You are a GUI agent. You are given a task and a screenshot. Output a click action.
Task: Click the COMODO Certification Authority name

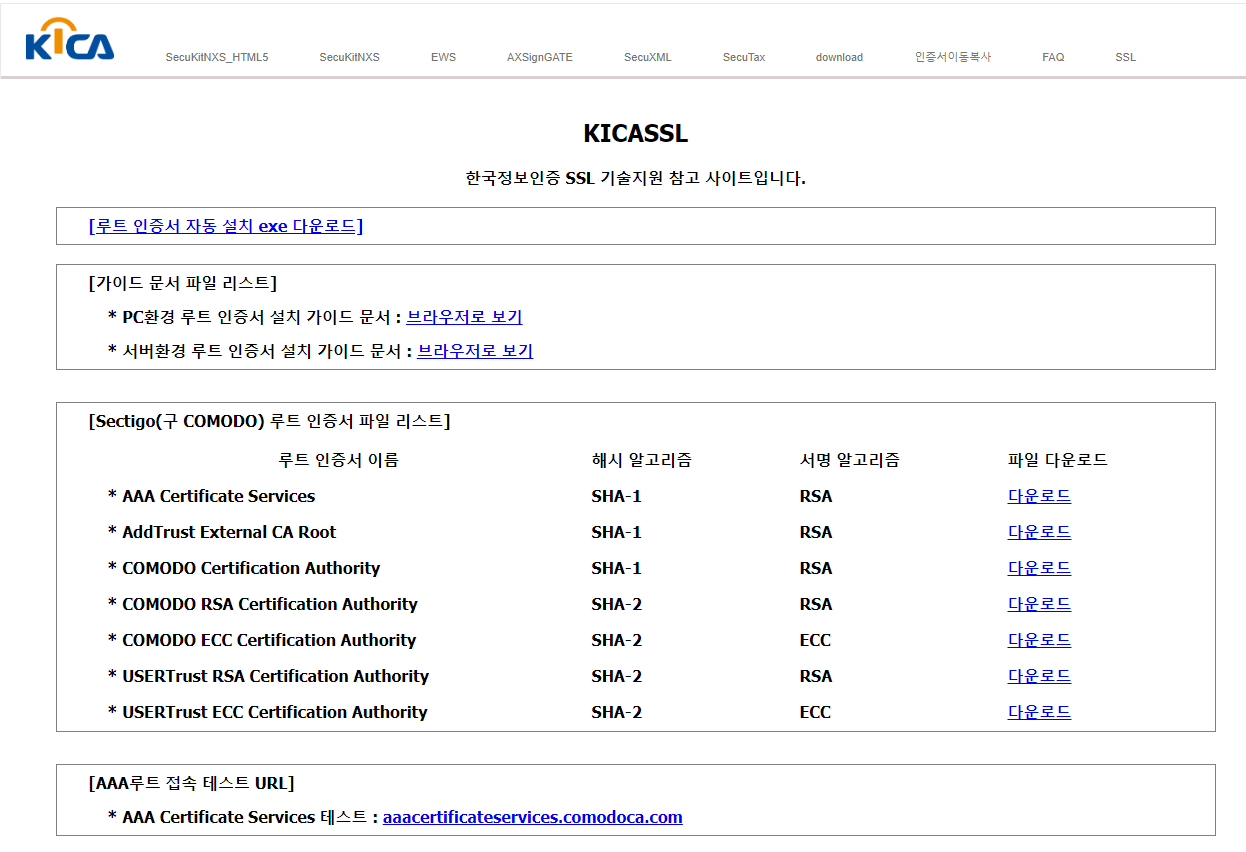[x=251, y=568]
